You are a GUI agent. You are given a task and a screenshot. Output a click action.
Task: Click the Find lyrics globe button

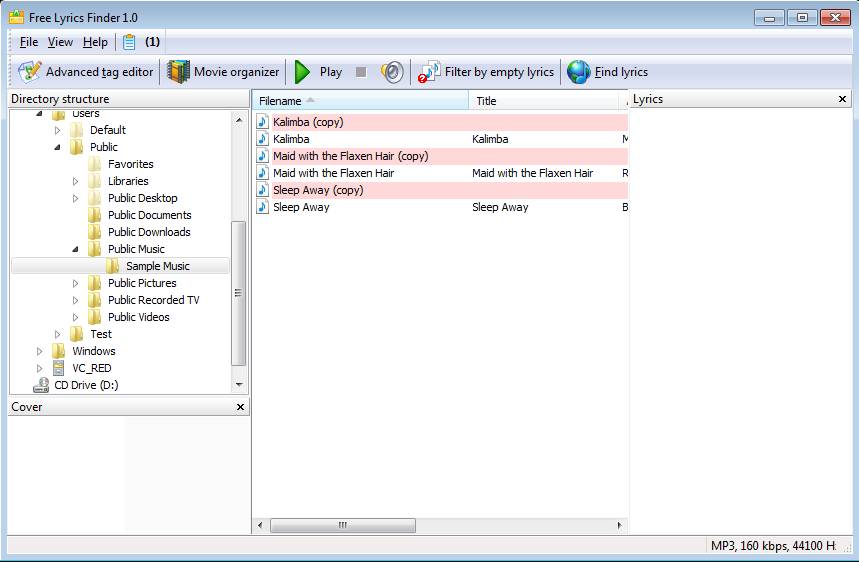coord(608,72)
